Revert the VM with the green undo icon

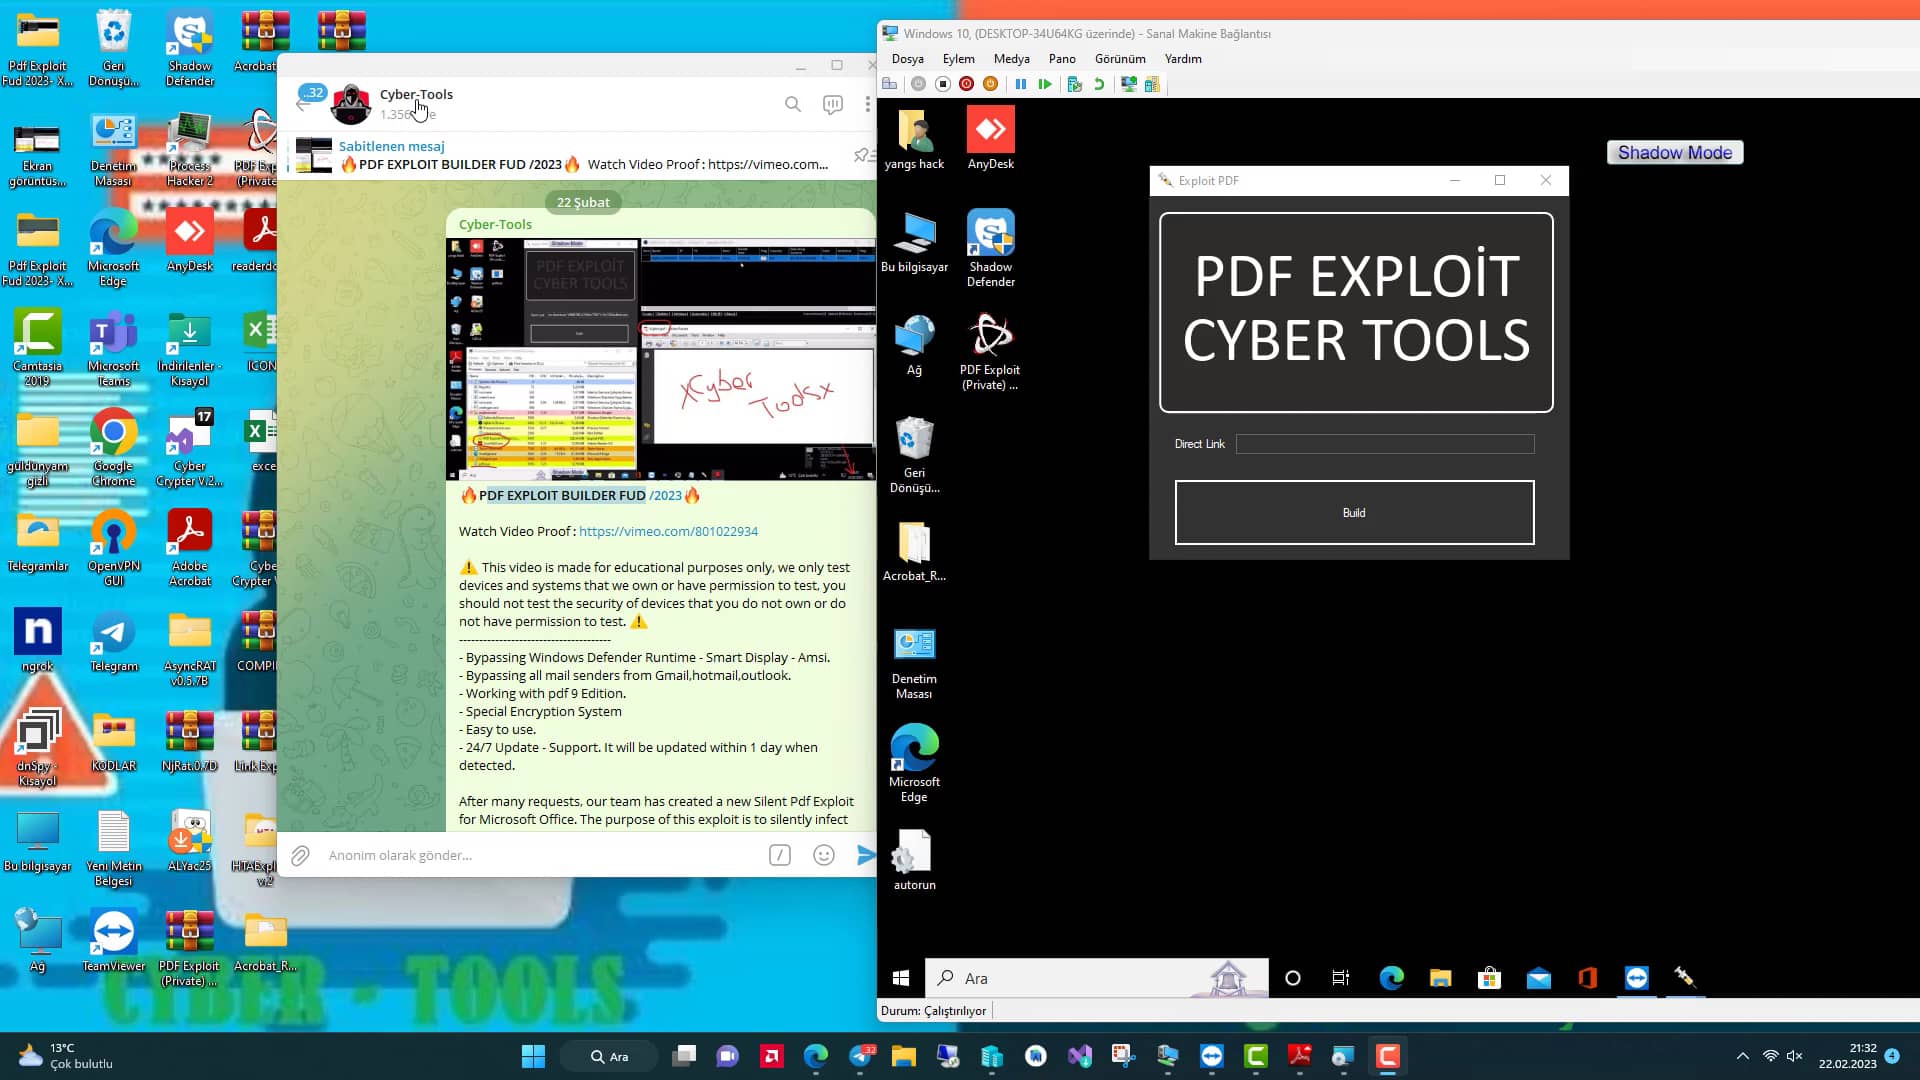pos(1100,84)
